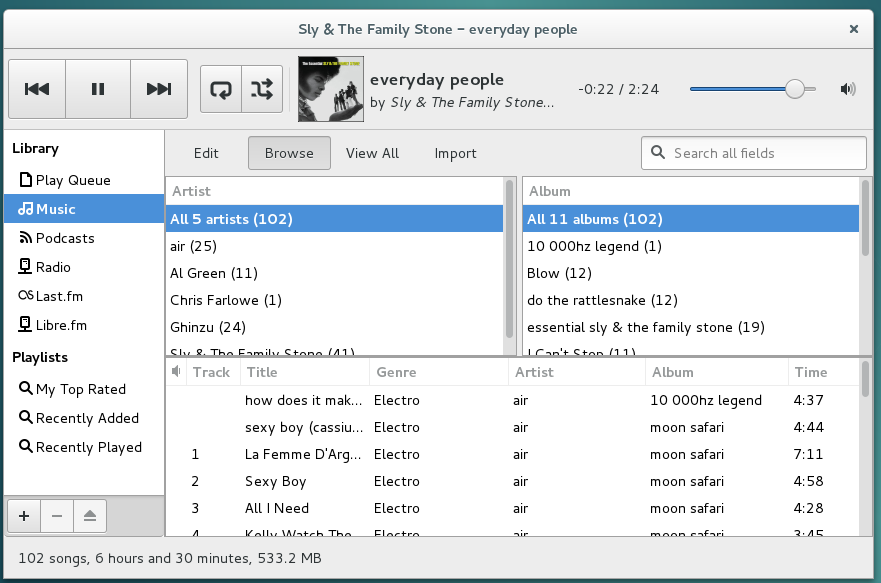Adjust the playback position slider
This screenshot has width=881, height=583.
752,89
